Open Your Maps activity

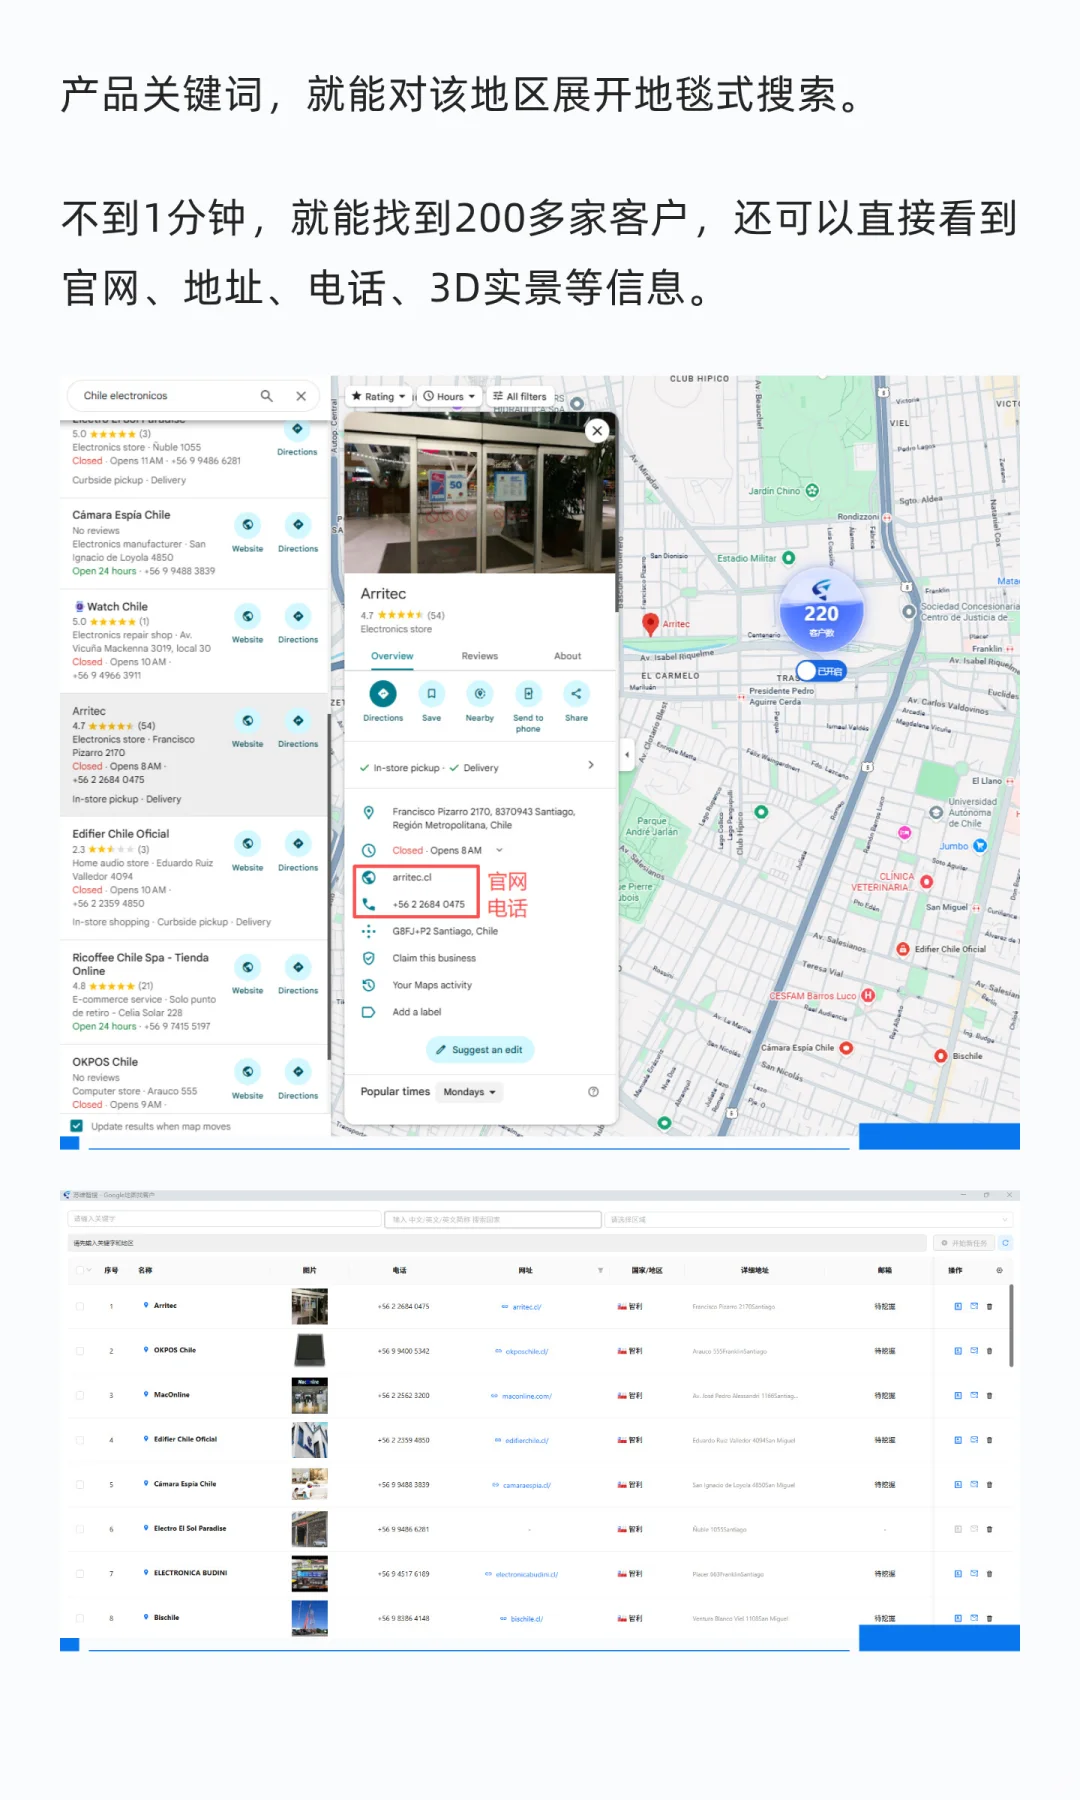[x=432, y=985]
